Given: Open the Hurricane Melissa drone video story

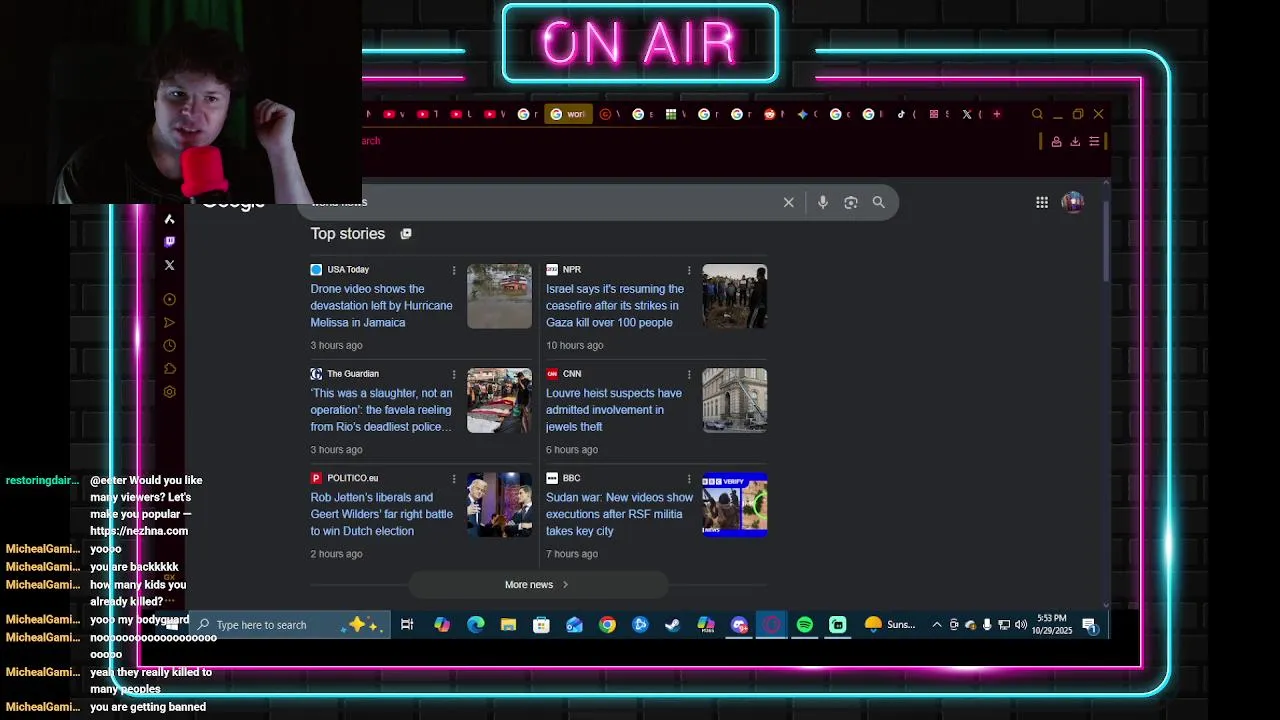Looking at the screenshot, I should tap(381, 306).
